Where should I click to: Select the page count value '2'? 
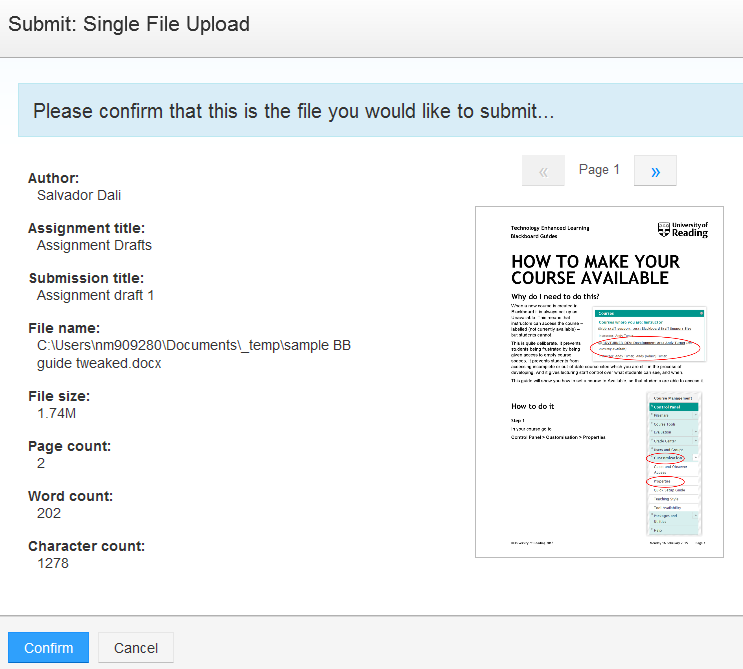pyautogui.click(x=41, y=463)
